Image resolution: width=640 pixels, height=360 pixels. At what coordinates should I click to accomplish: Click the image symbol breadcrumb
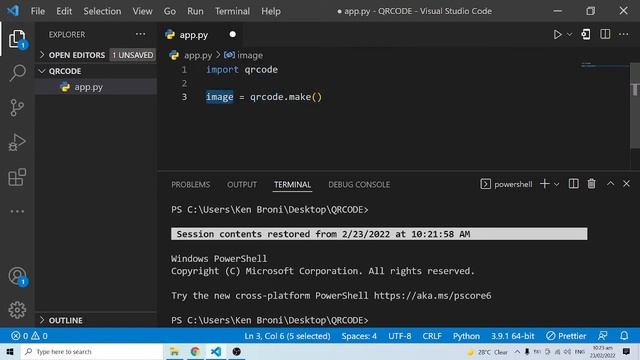(x=244, y=55)
